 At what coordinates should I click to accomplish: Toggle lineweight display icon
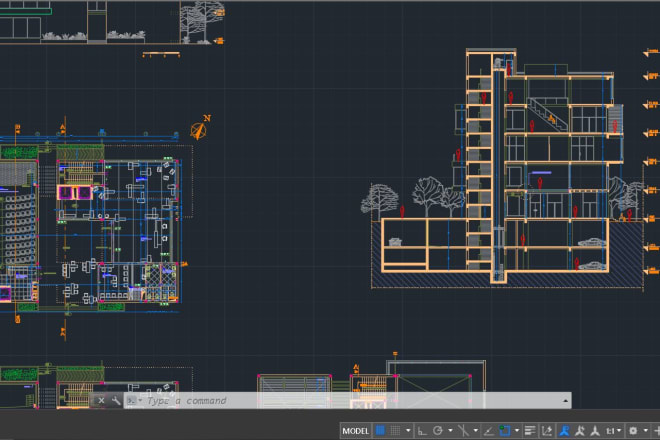[530, 431]
